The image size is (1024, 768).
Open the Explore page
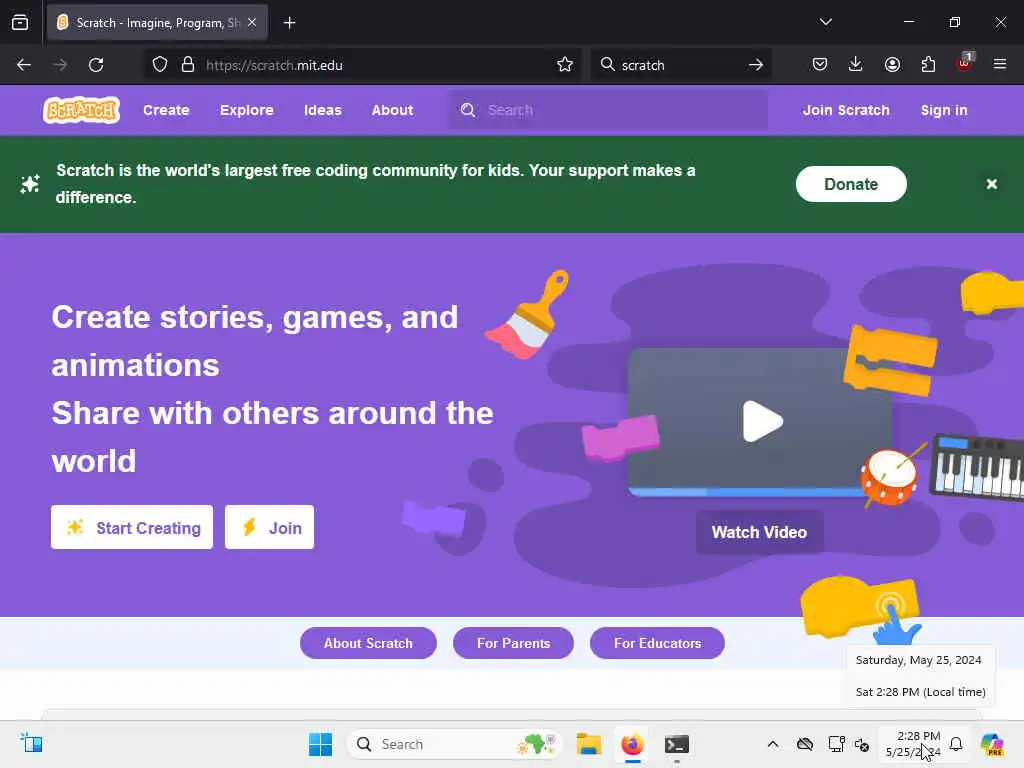tap(247, 110)
